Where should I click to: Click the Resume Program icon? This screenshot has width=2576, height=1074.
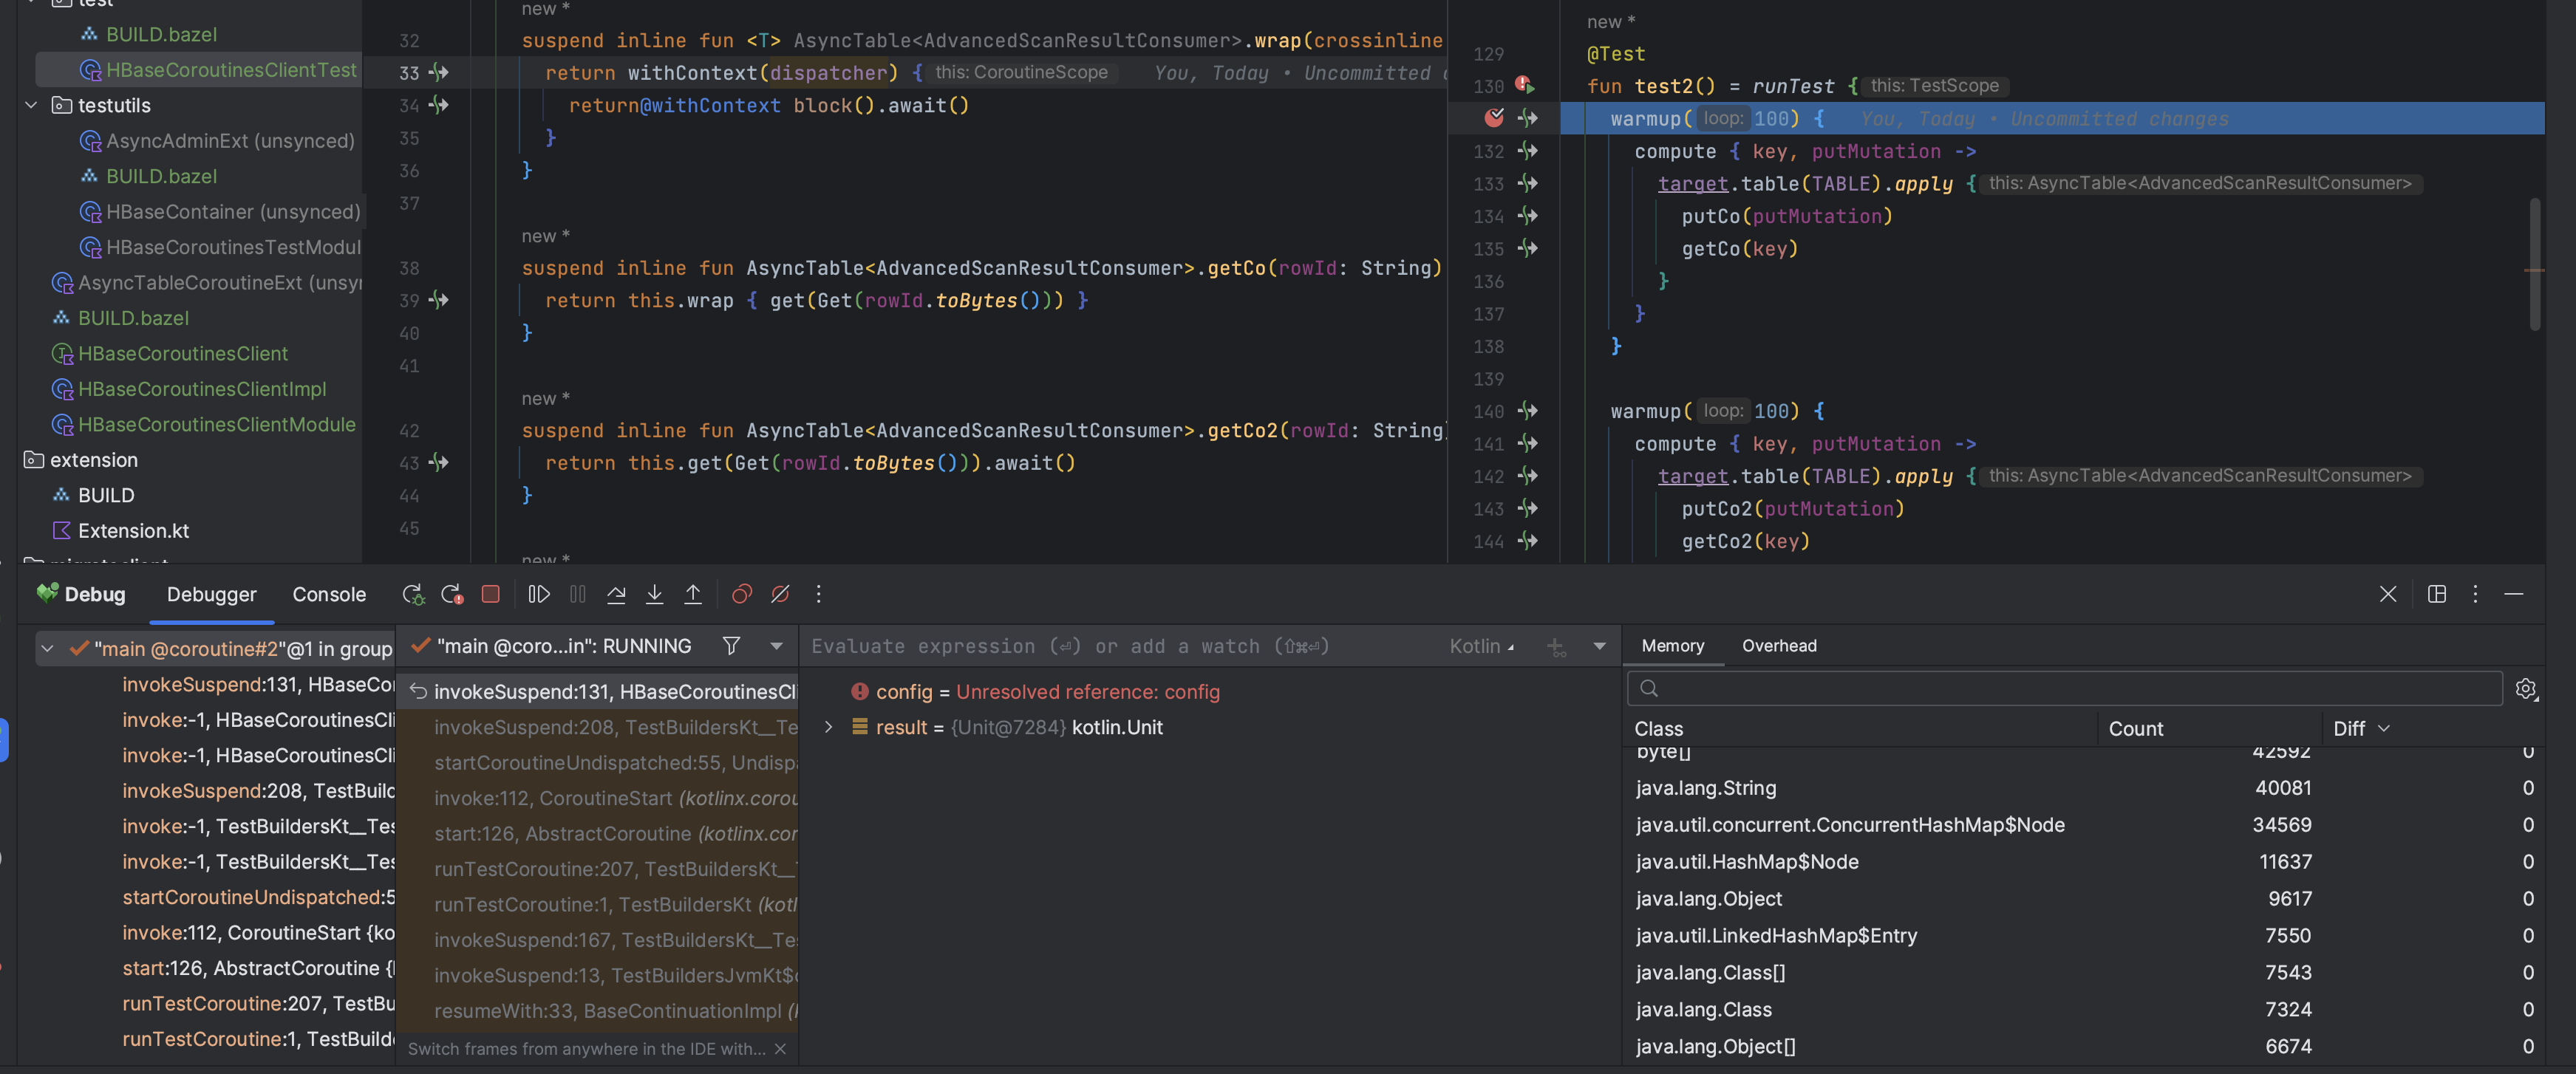[x=538, y=593]
